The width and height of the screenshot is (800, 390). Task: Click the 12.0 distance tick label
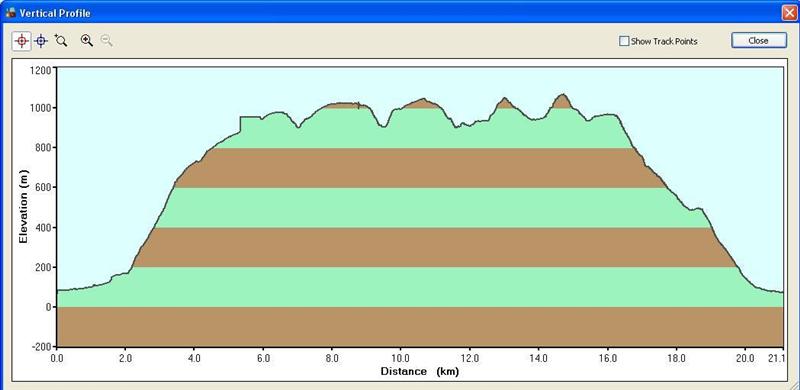pyautogui.click(x=469, y=358)
